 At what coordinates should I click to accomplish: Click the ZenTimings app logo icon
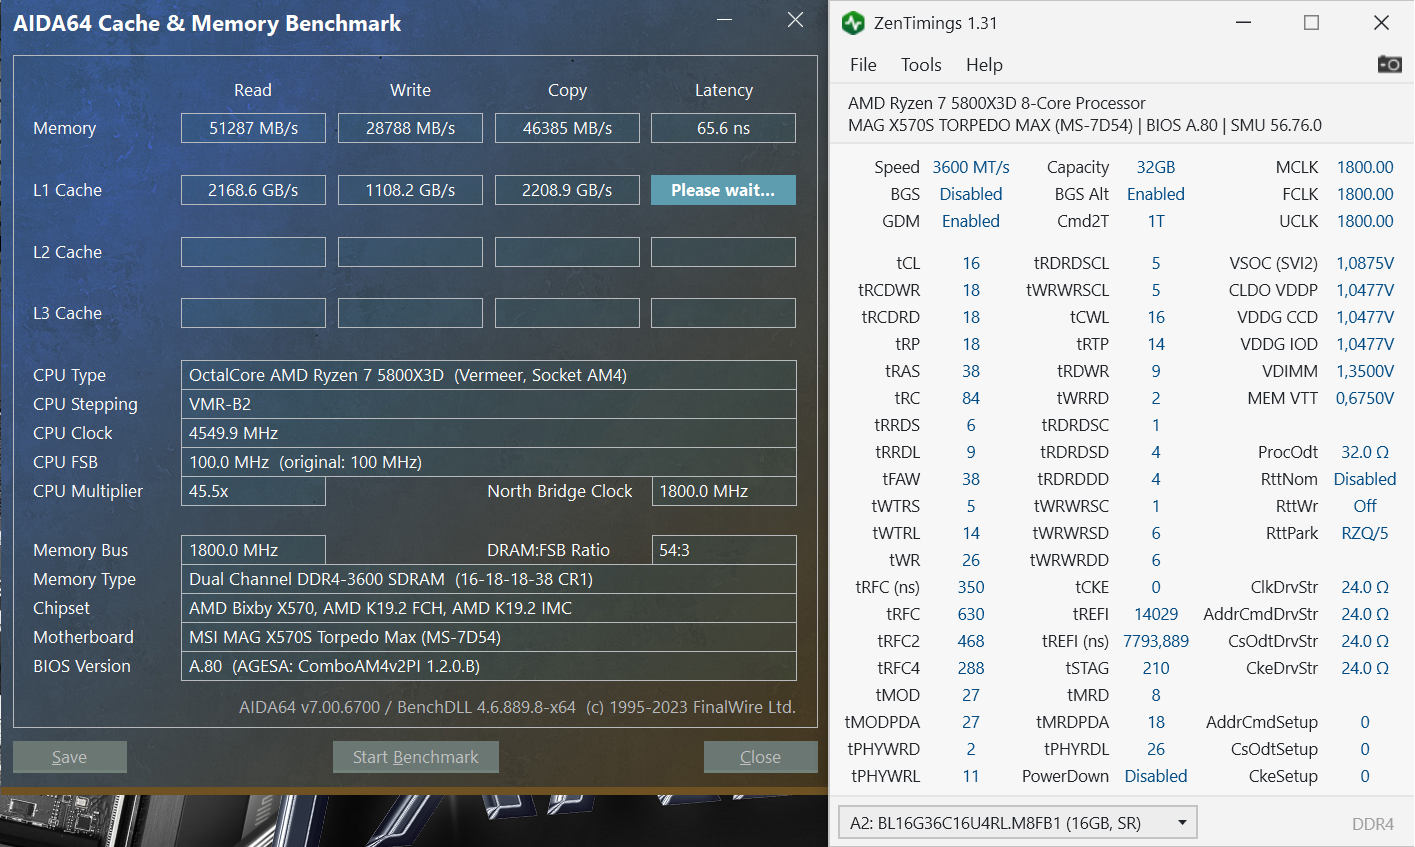pyautogui.click(x=853, y=23)
